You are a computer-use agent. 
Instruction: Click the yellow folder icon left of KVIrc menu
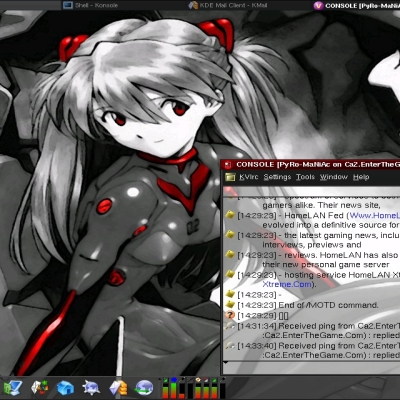click(x=230, y=177)
